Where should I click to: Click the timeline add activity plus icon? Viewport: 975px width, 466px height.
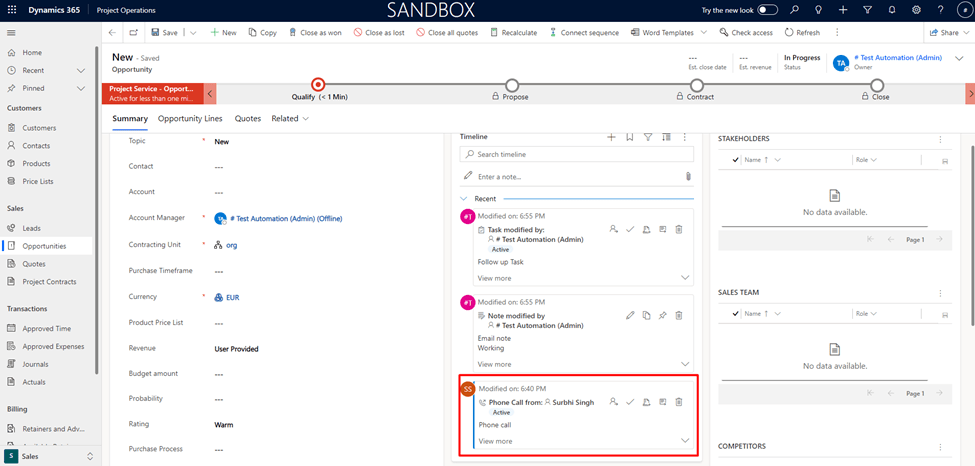point(611,137)
